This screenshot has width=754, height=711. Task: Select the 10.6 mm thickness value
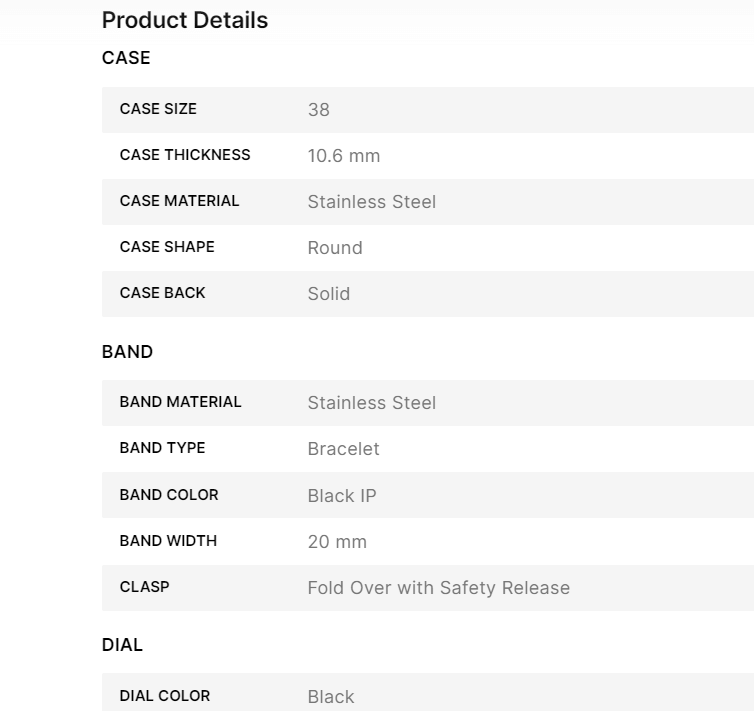(344, 156)
